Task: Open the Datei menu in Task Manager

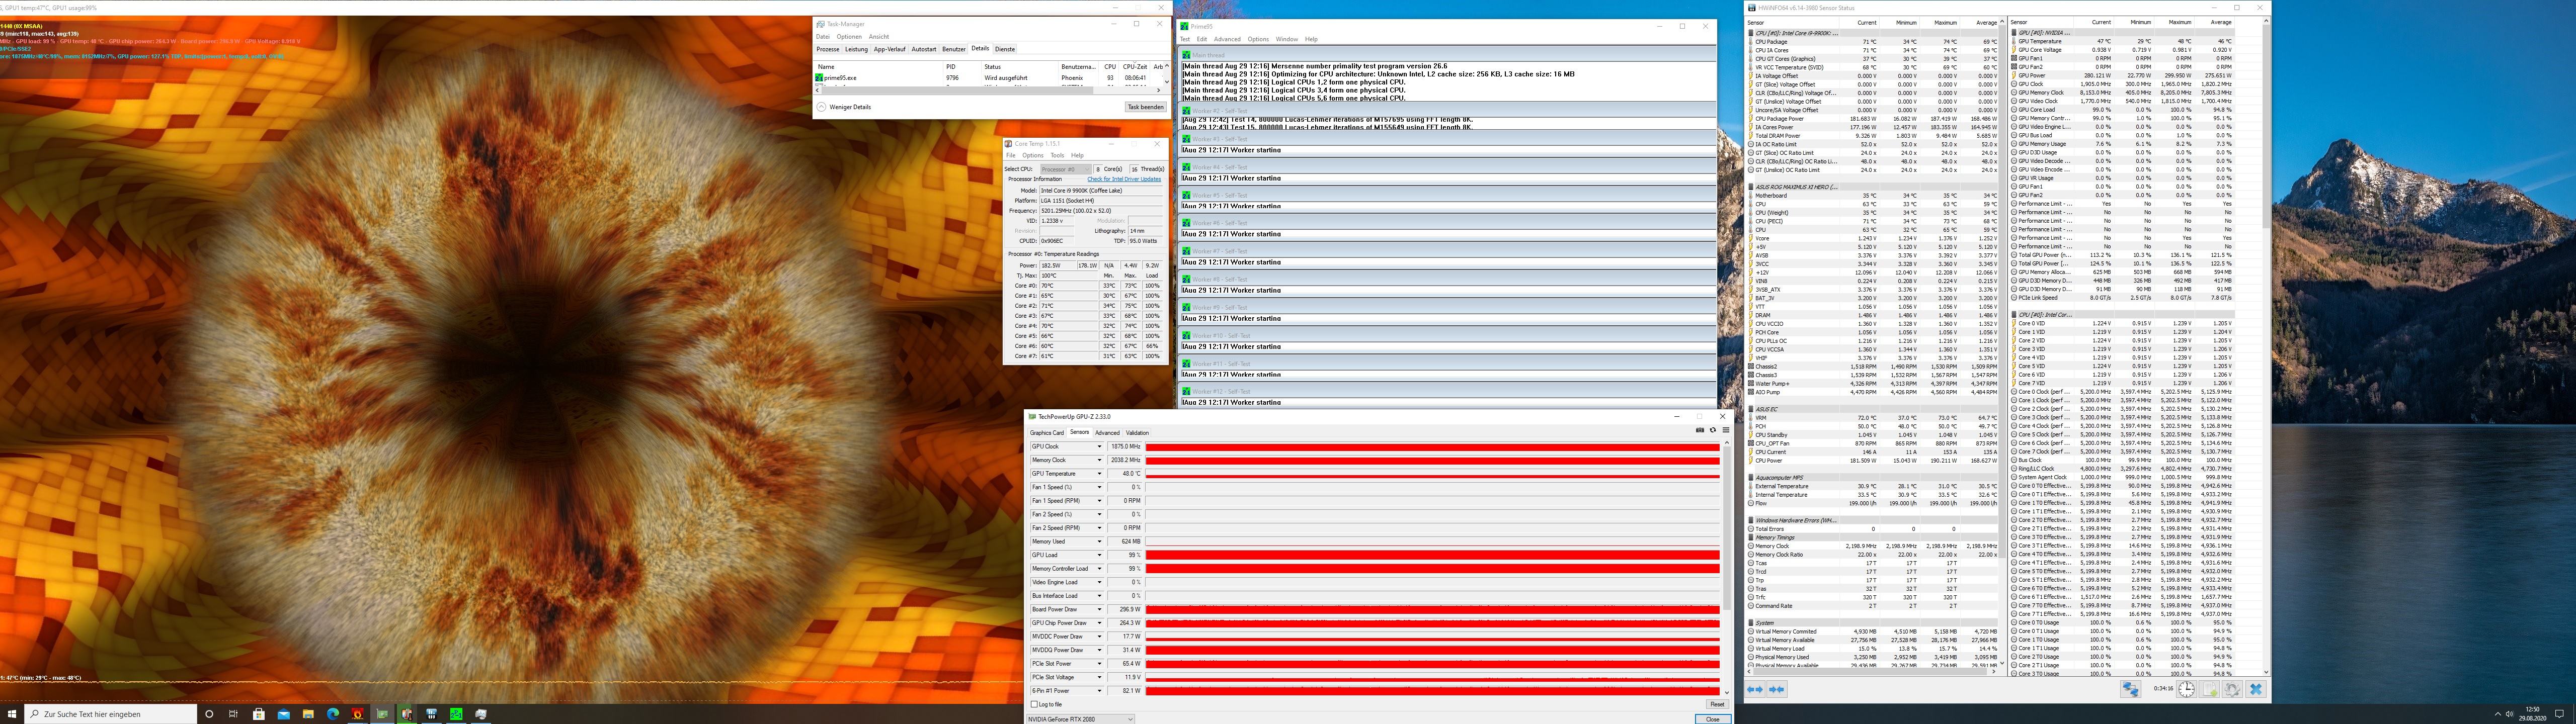Action: pyautogui.click(x=823, y=37)
